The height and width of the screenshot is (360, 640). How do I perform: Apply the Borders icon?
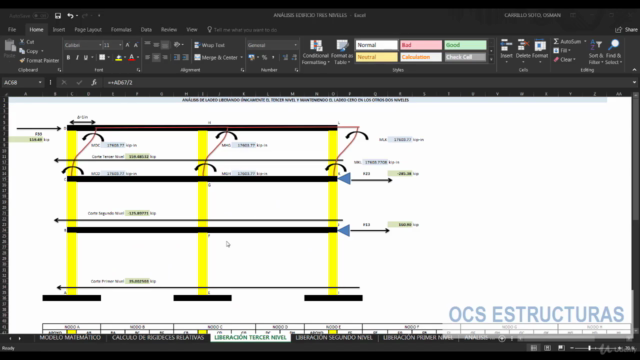[x=102, y=58]
